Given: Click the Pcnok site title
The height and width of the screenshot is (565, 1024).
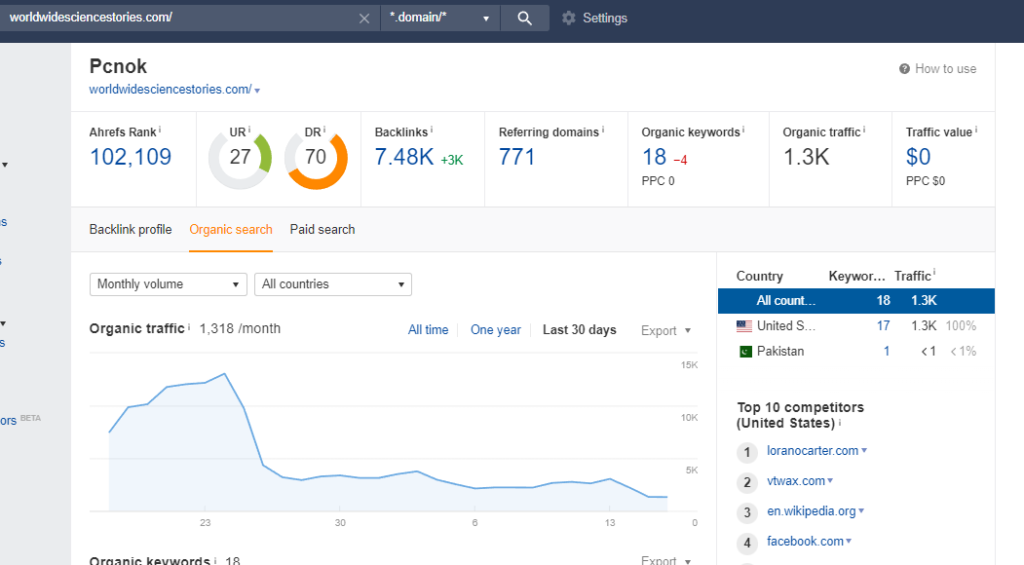Looking at the screenshot, I should [x=118, y=66].
